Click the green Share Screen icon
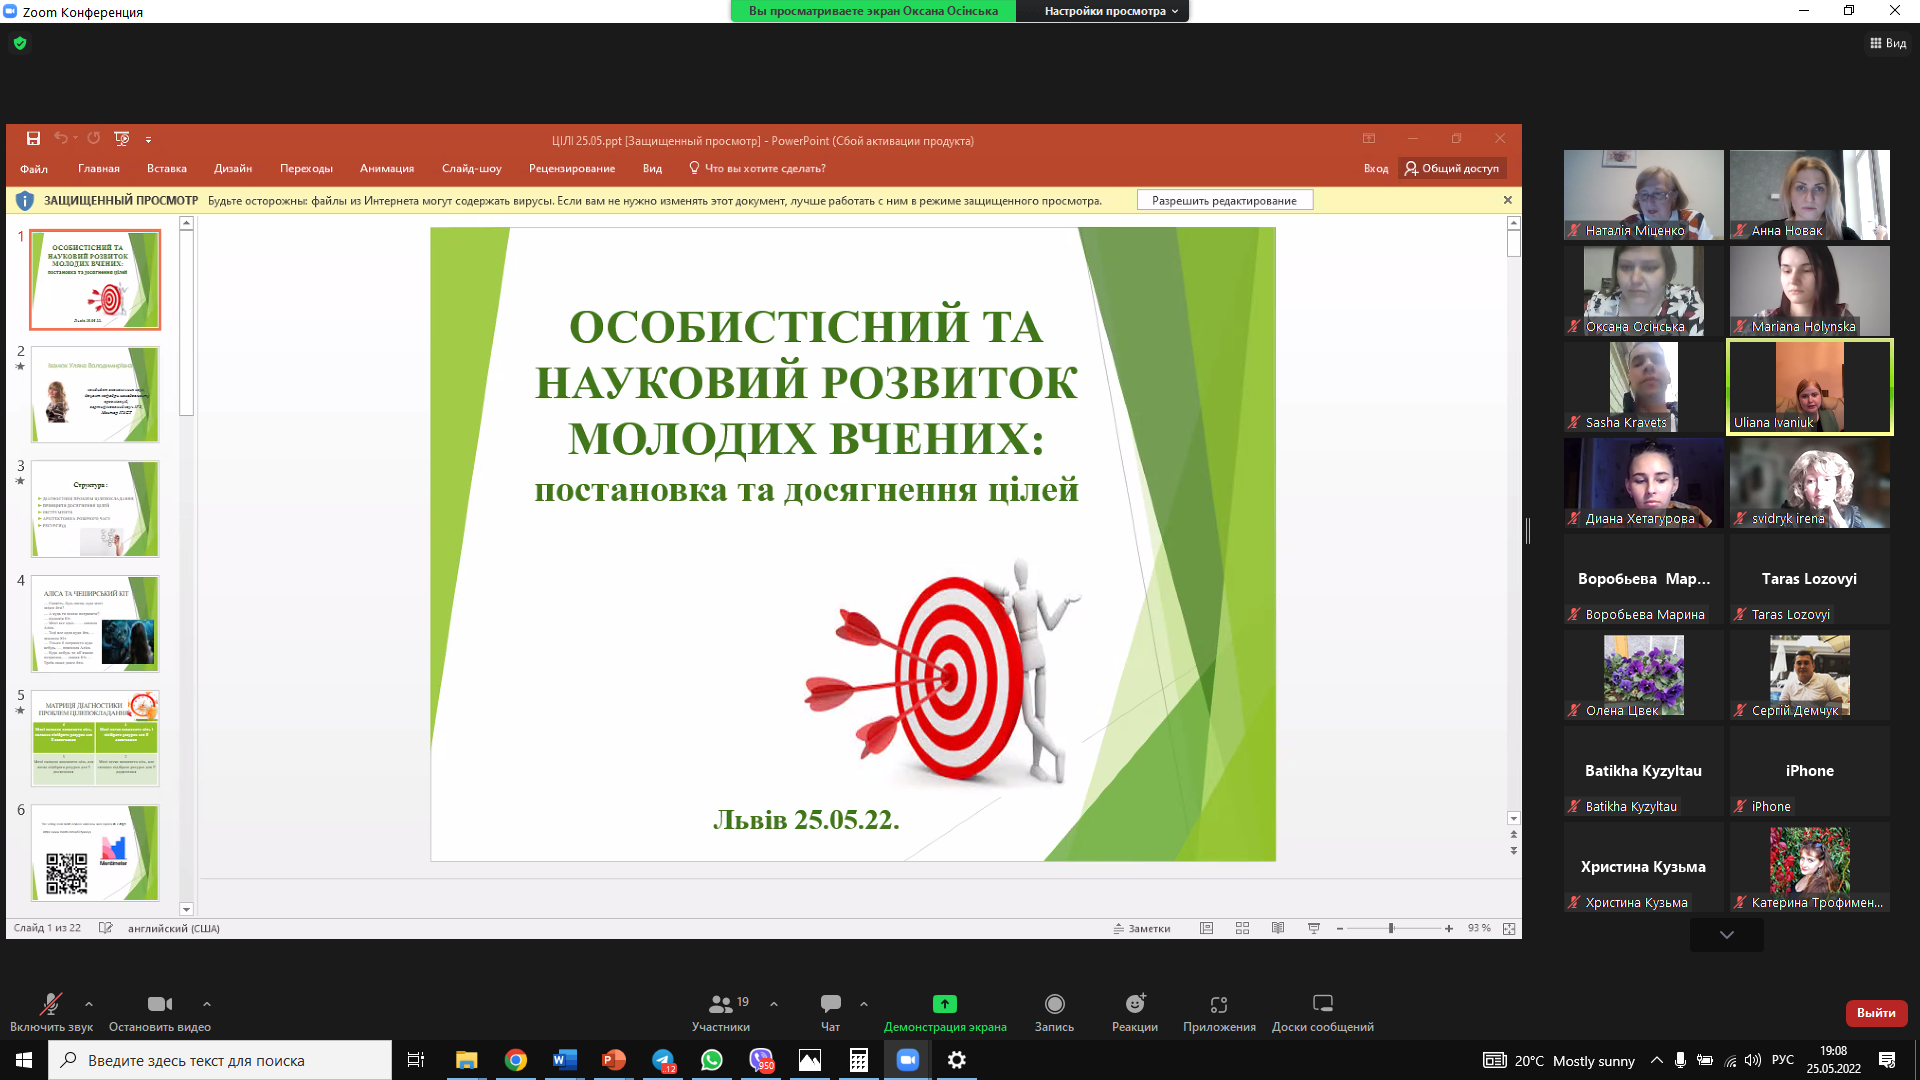Screen dimensions: 1920x1080 [944, 1004]
